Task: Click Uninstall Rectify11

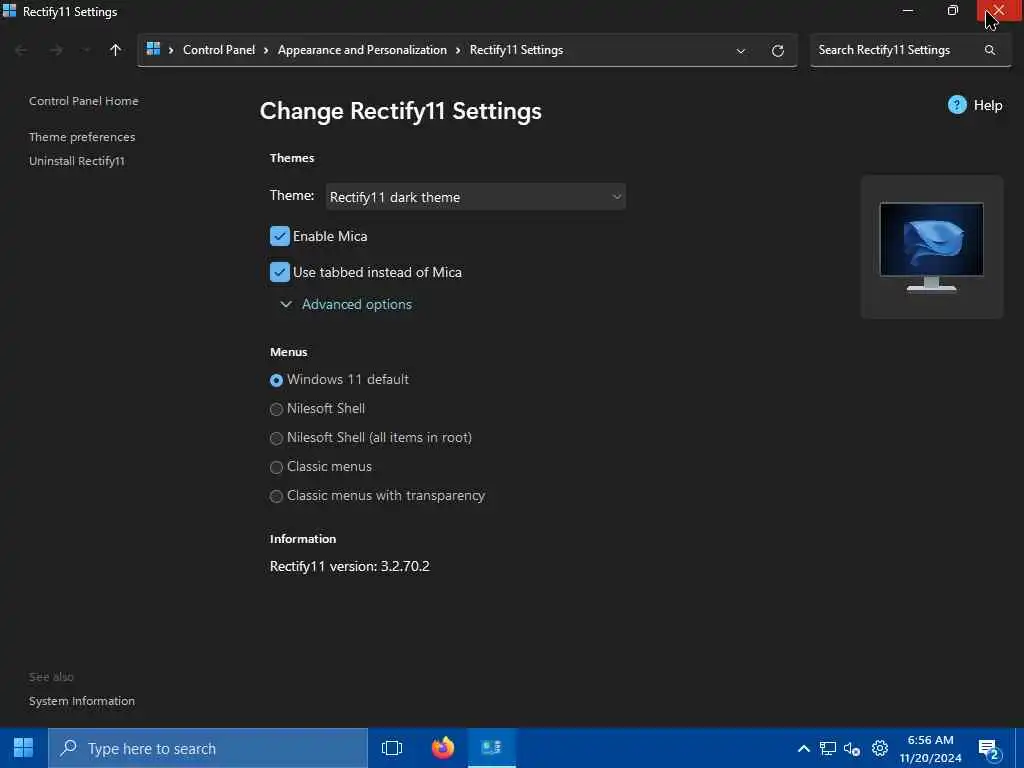Action: (77, 161)
